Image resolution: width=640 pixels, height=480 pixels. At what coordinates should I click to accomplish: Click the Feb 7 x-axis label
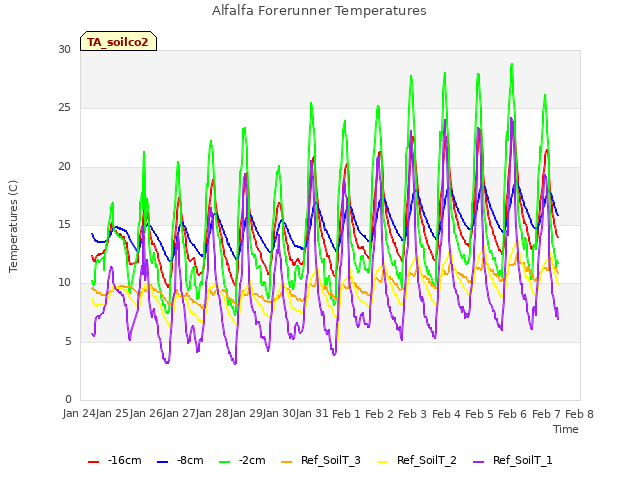[x=546, y=414]
